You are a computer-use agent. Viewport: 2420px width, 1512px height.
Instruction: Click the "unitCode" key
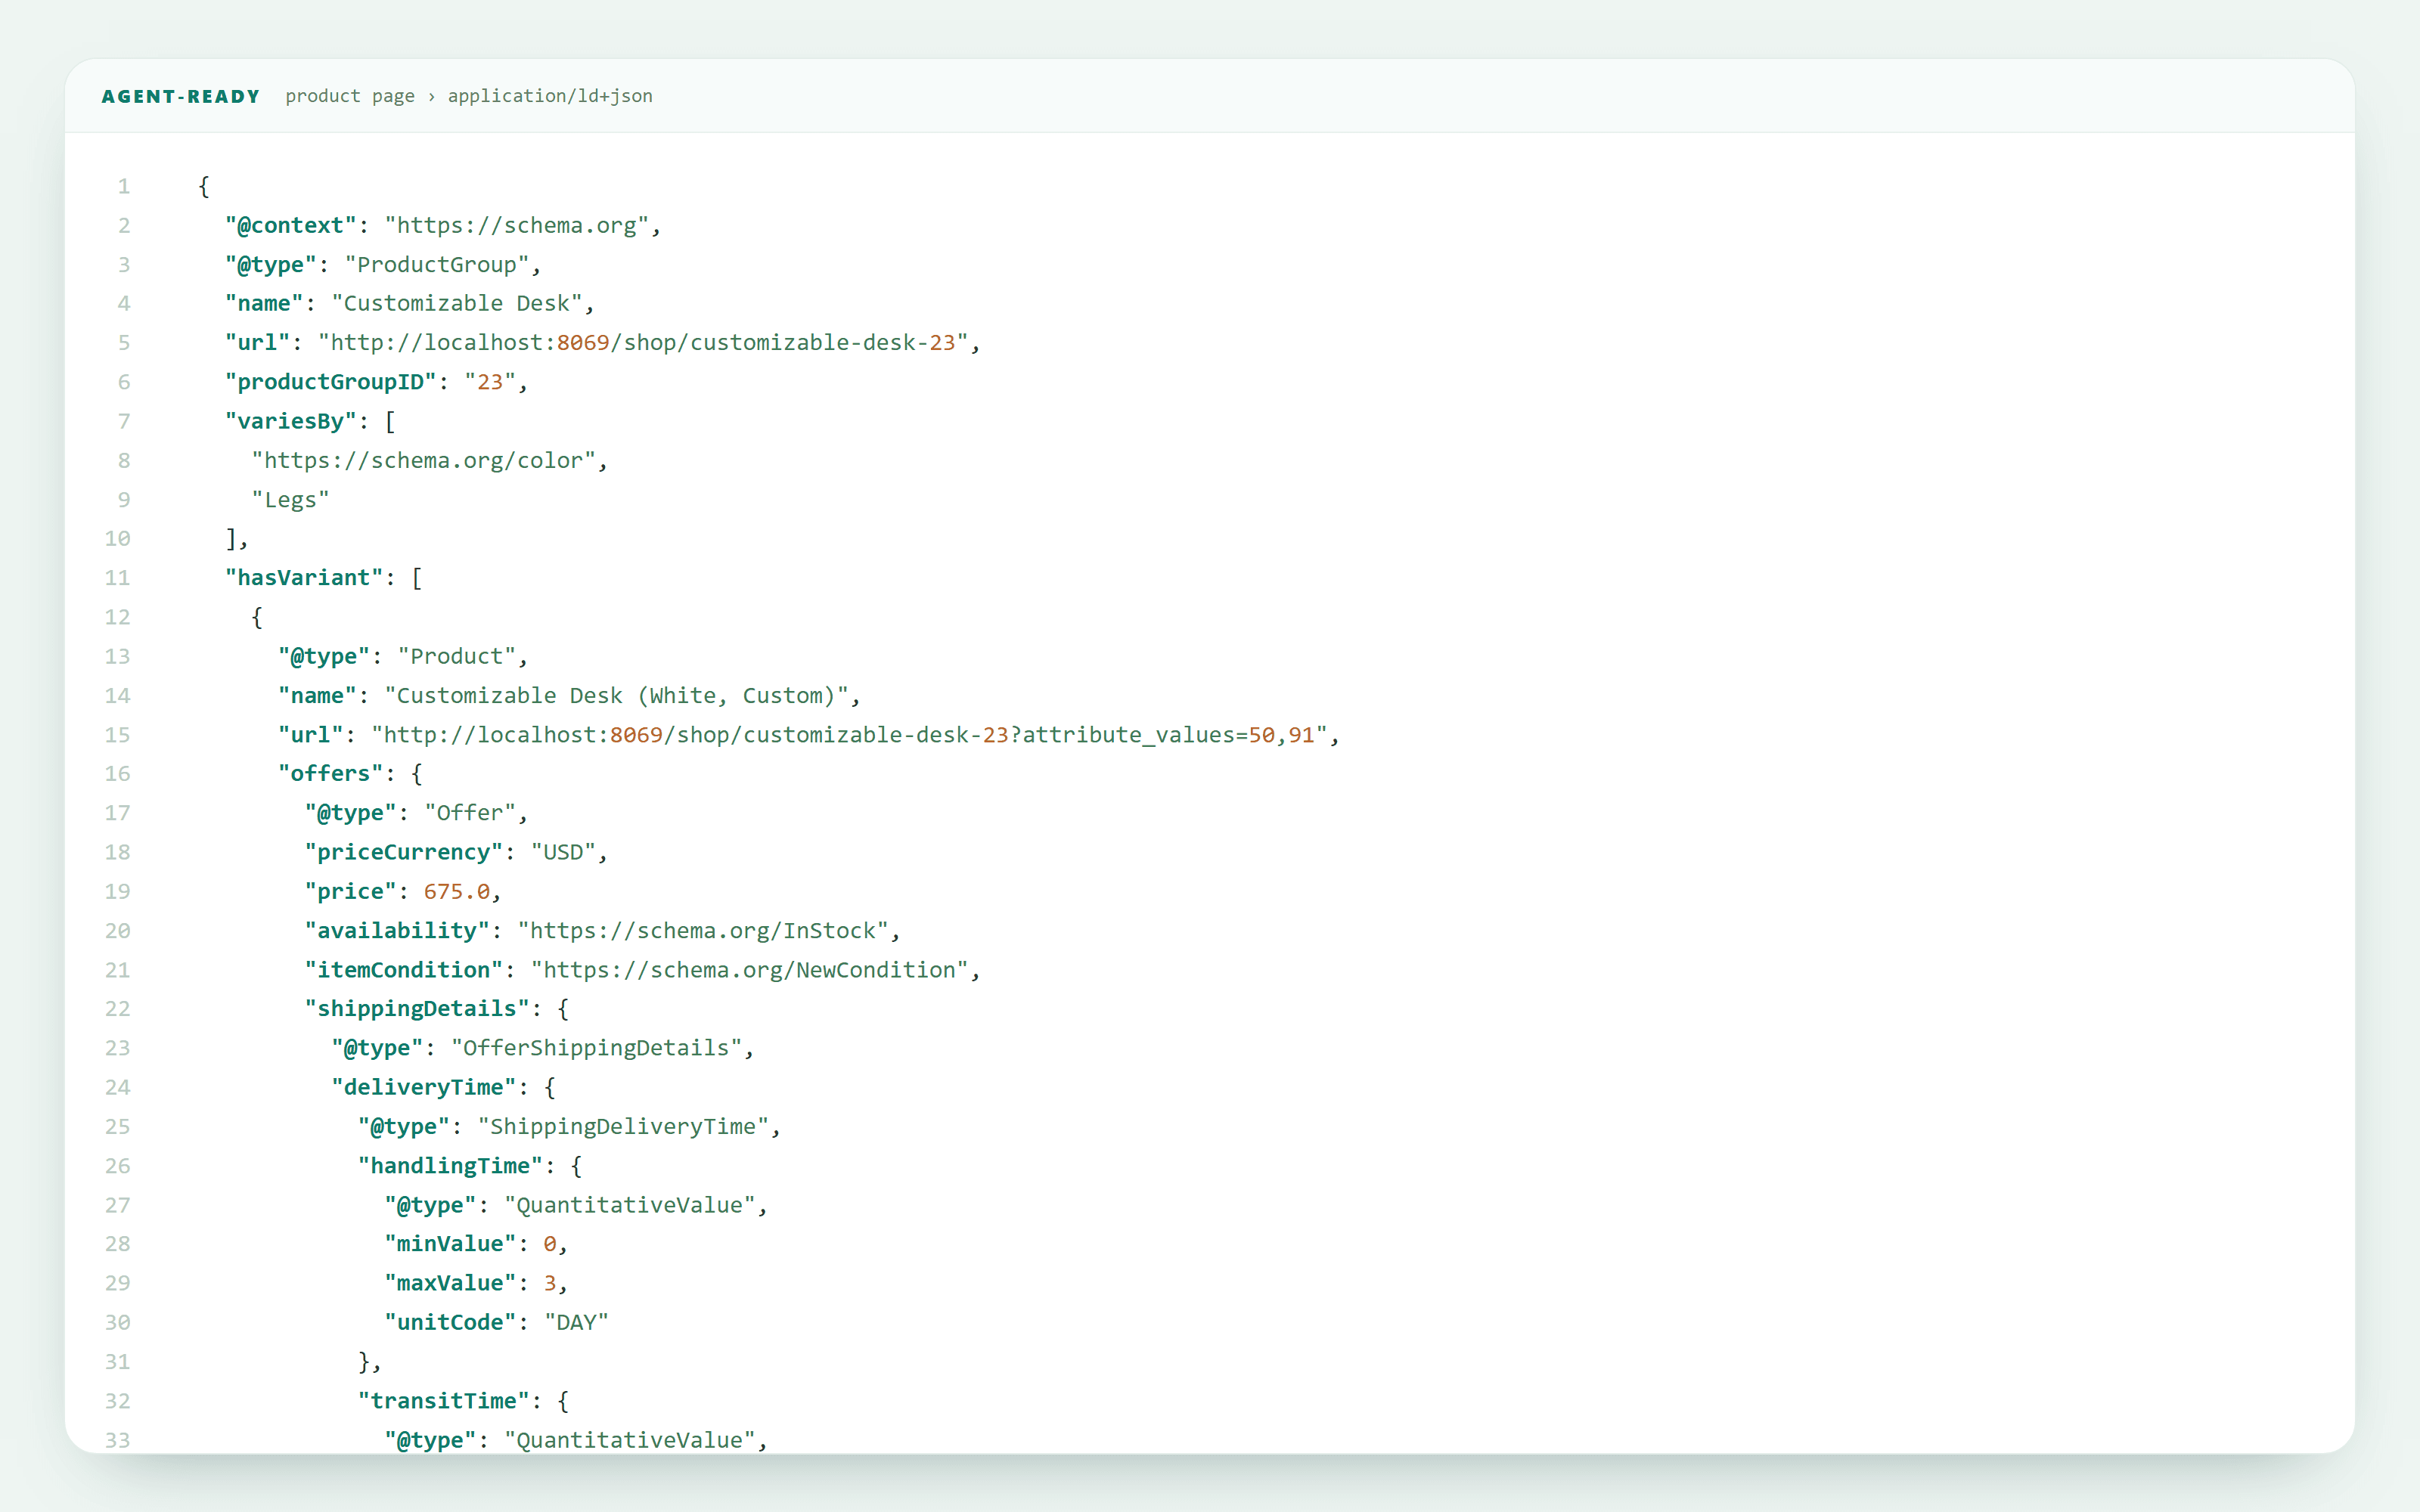[x=450, y=1322]
